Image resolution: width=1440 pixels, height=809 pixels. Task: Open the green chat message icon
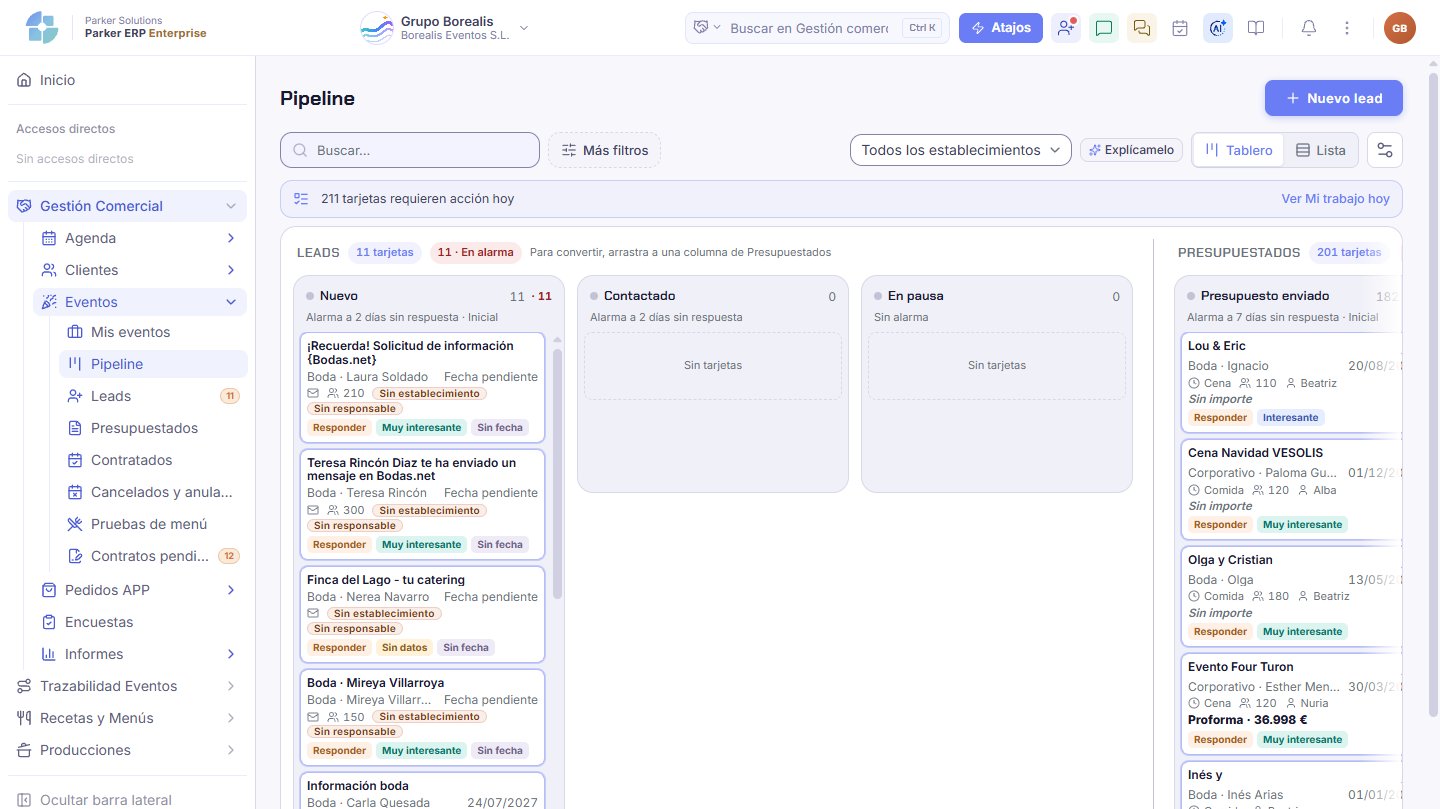tap(1104, 28)
